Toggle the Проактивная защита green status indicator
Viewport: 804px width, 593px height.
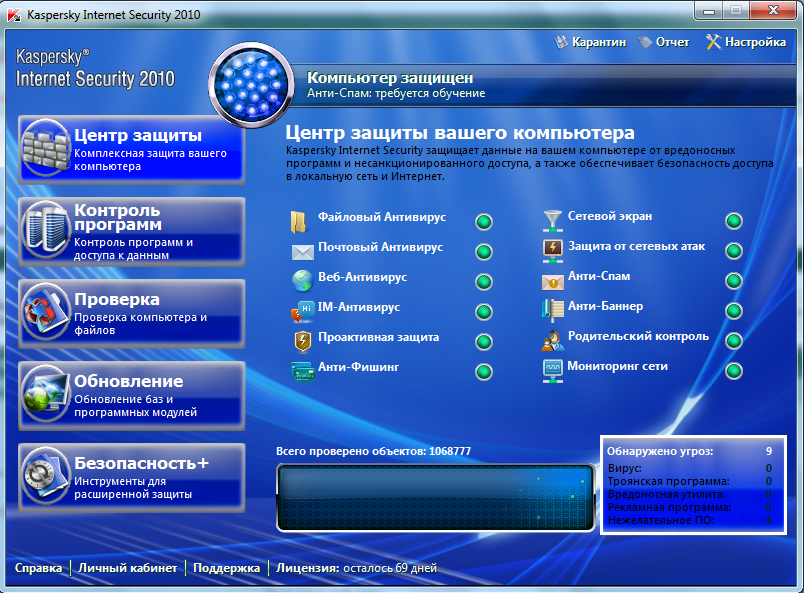tap(484, 342)
